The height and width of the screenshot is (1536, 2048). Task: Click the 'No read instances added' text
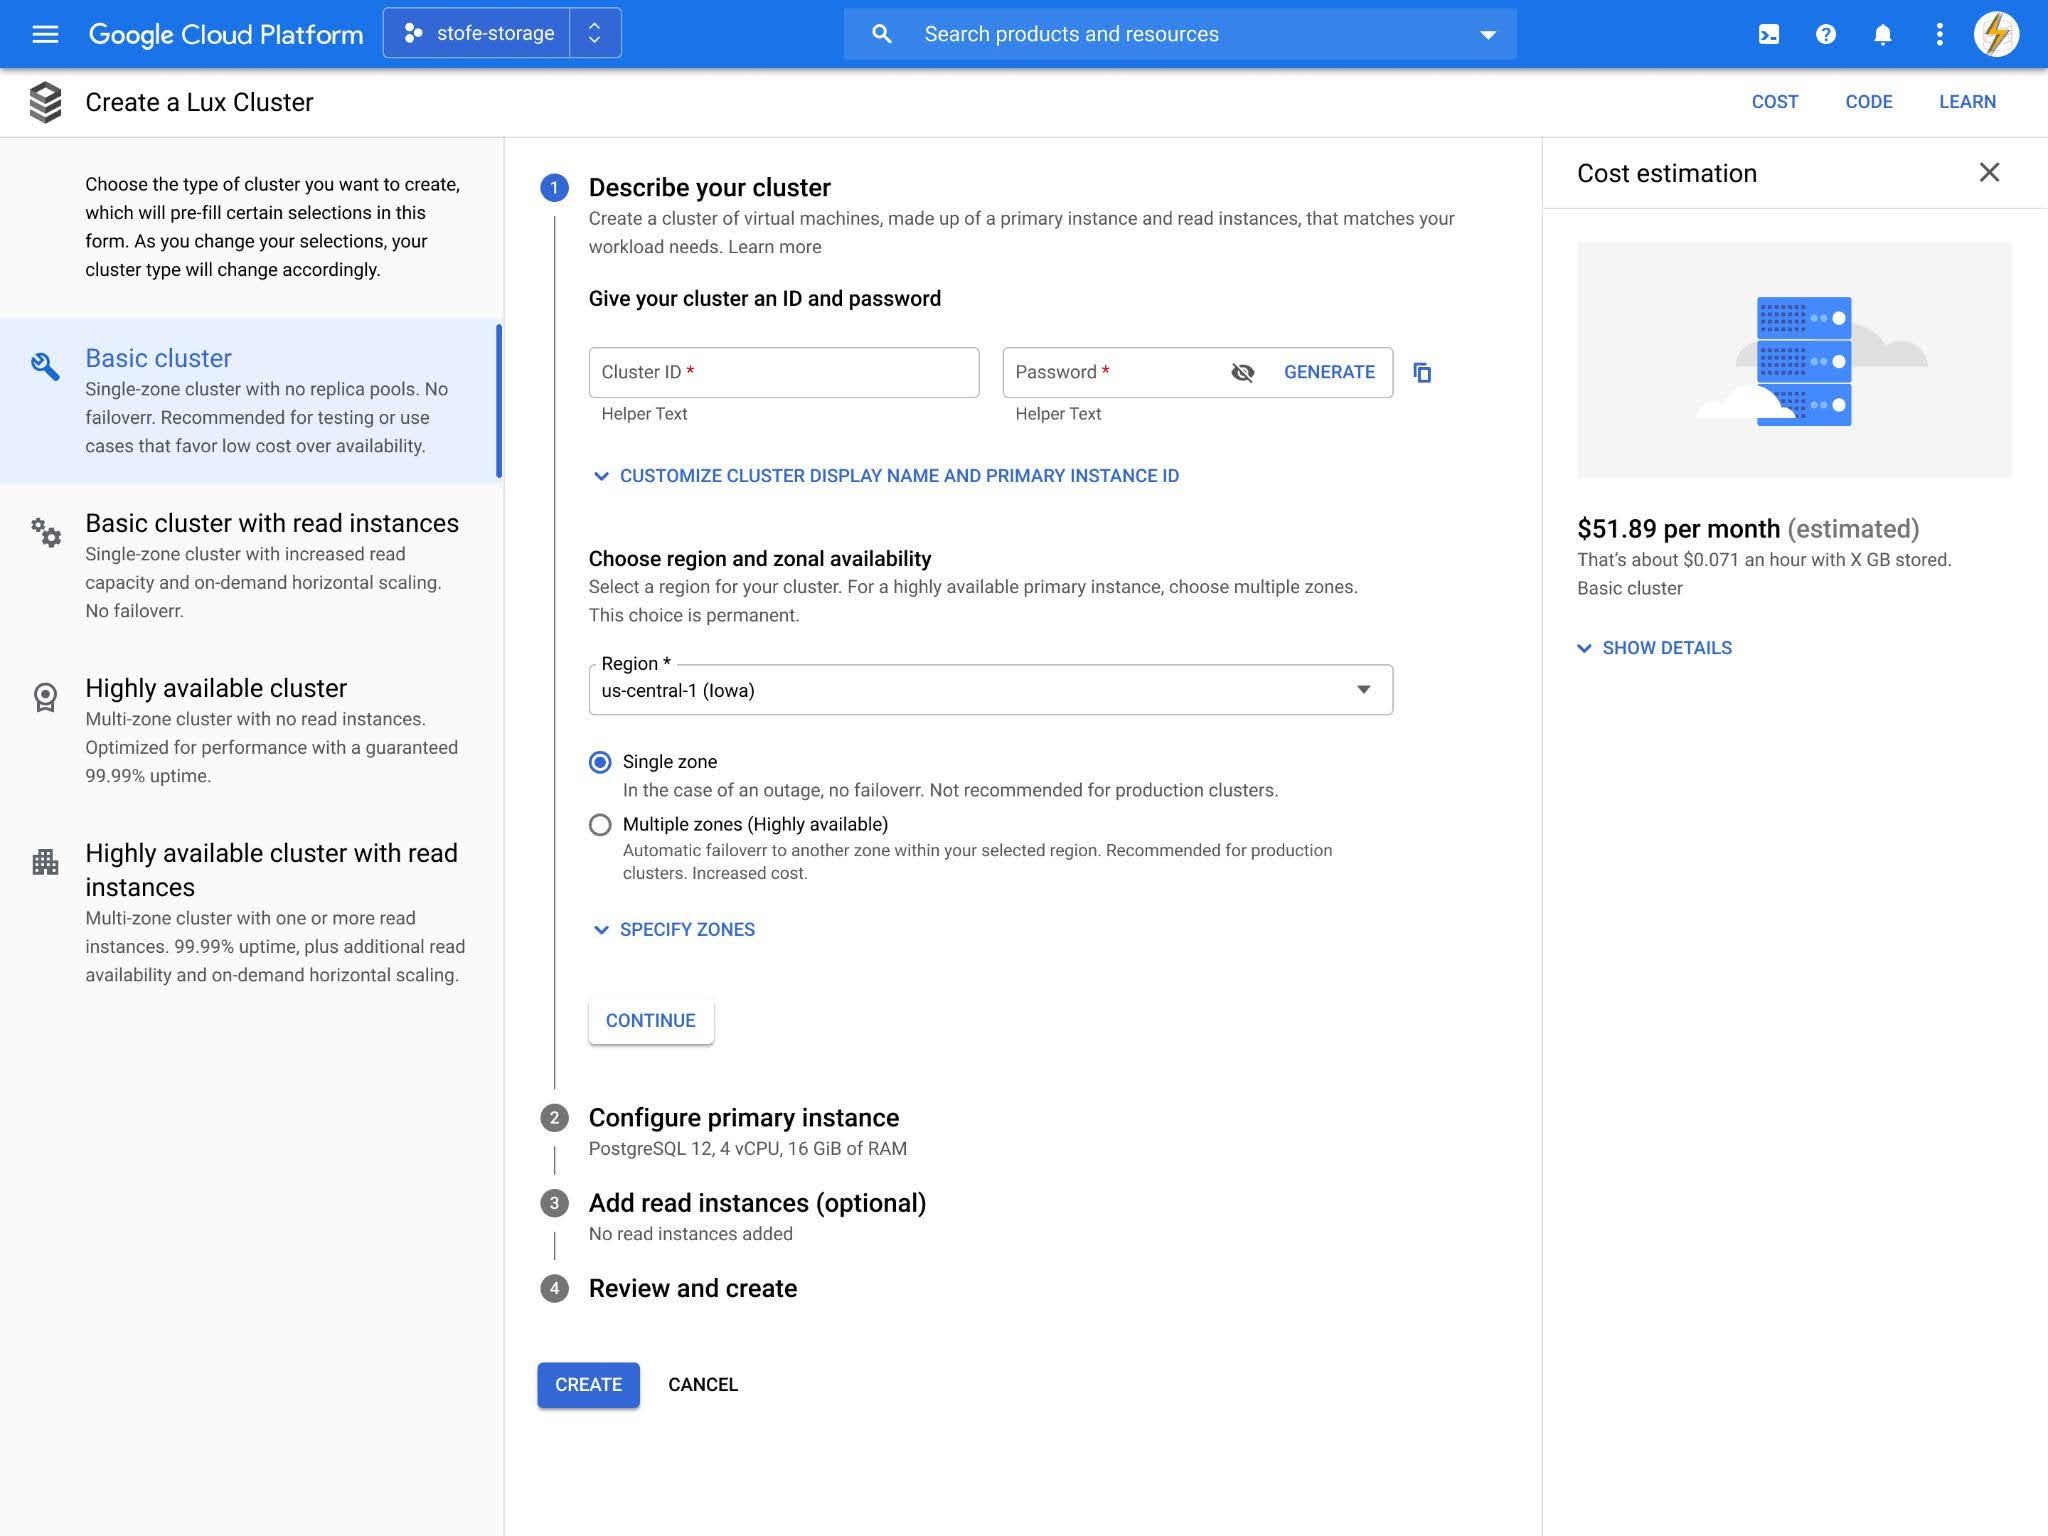coord(690,1234)
